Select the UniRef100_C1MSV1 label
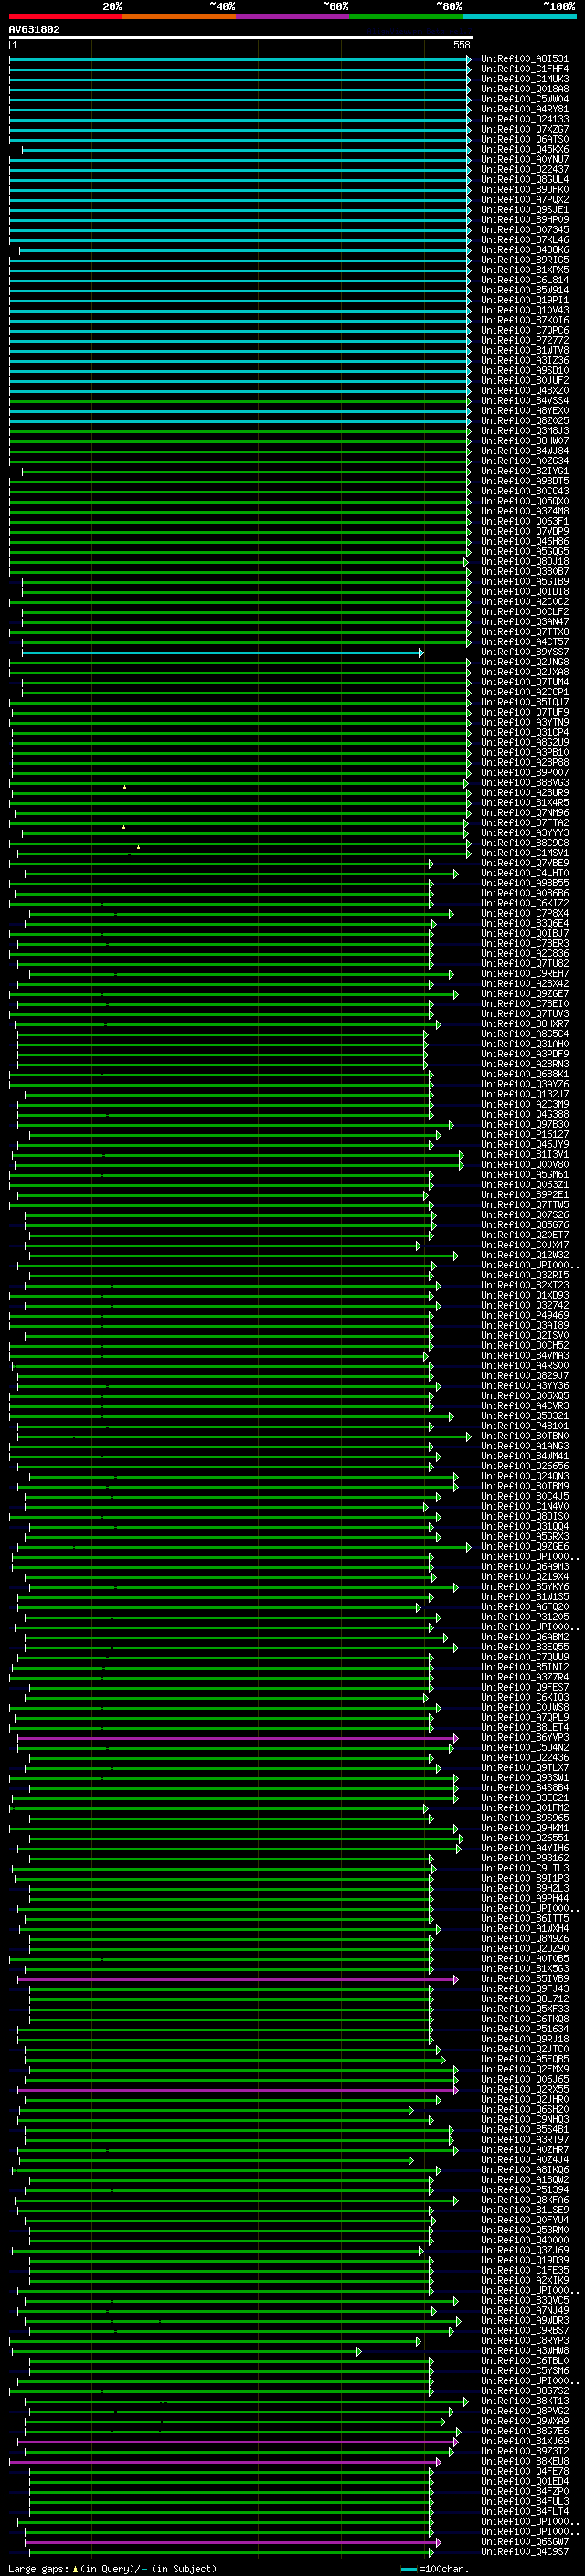The width and height of the screenshot is (585, 2576). point(525,853)
